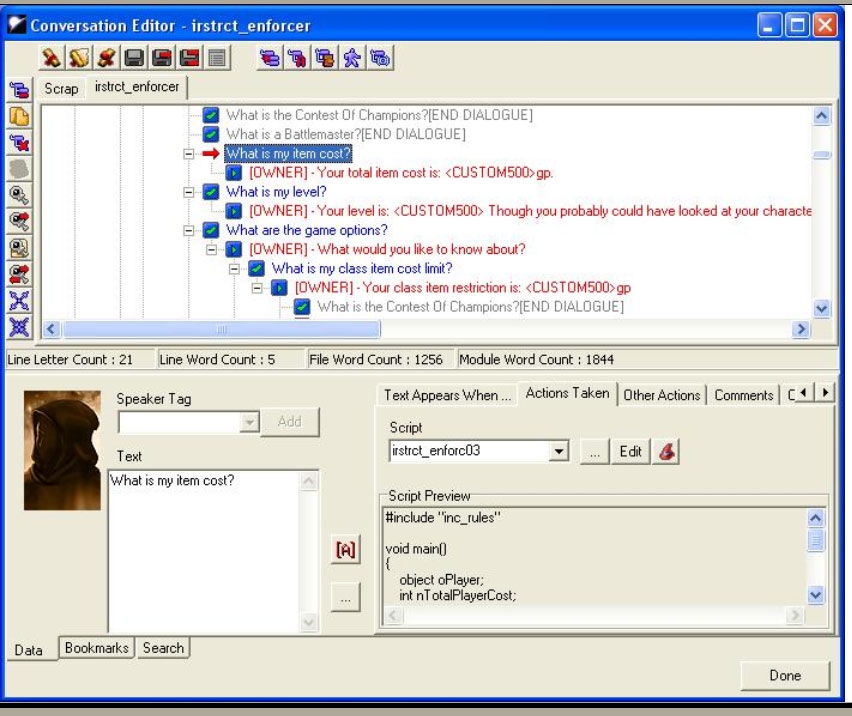The width and height of the screenshot is (852, 716).
Task: Collapse the "What is my item cost?" node
Action: coord(189,154)
